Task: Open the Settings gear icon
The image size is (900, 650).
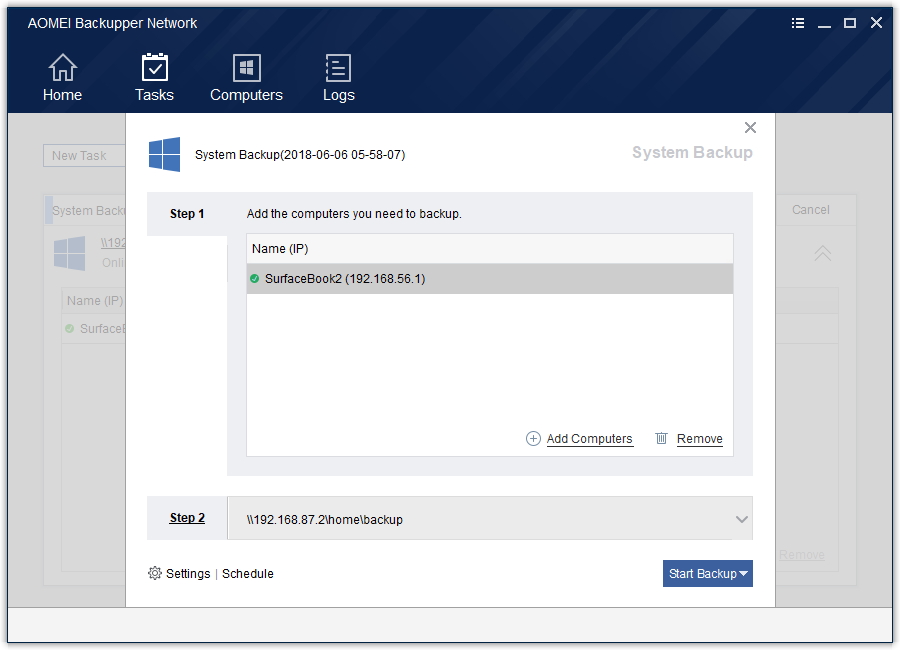Action: [x=155, y=573]
